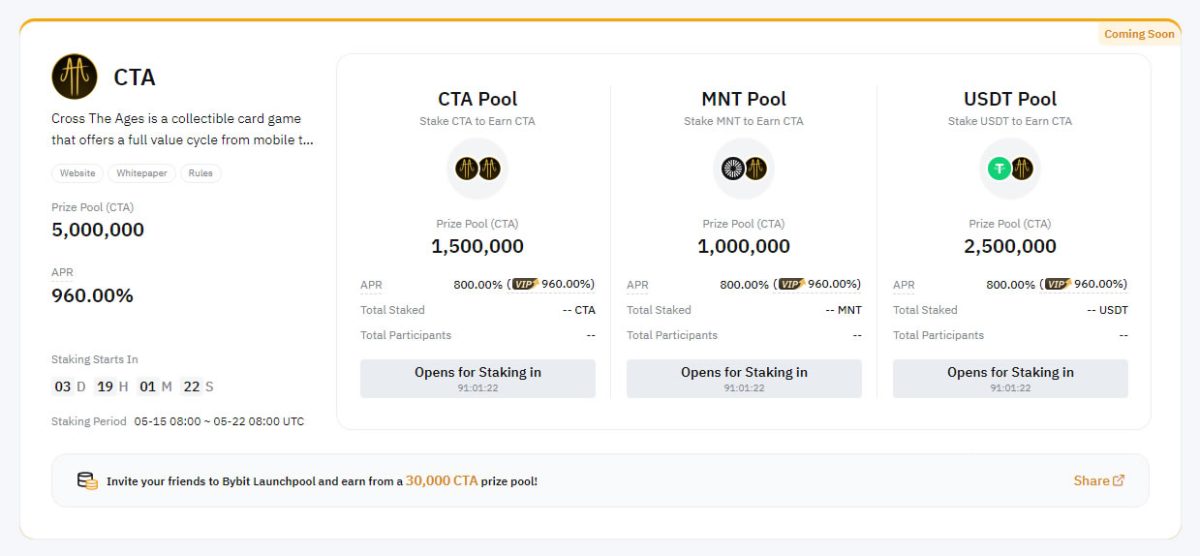The width and height of the screenshot is (1200, 556).
Task: Click the 1,000,000 prize pool value
Action: [x=744, y=246]
